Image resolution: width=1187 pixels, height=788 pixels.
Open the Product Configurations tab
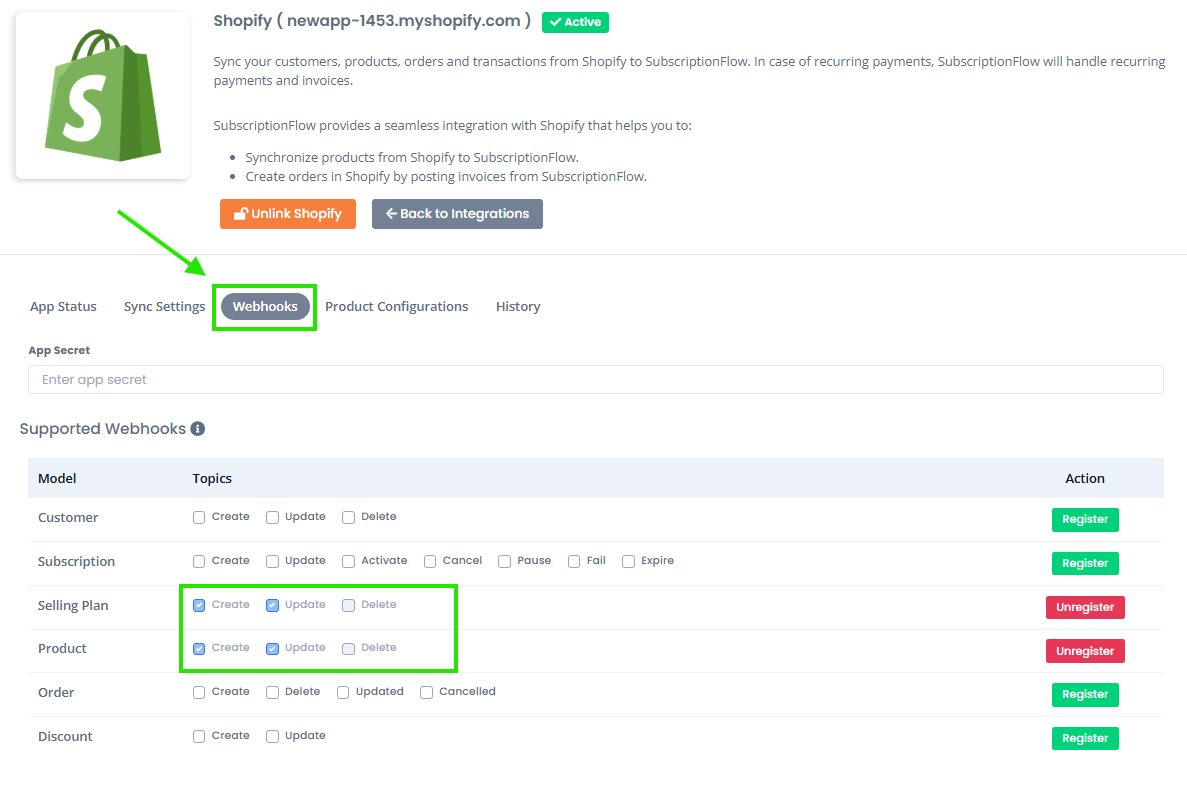coord(397,307)
